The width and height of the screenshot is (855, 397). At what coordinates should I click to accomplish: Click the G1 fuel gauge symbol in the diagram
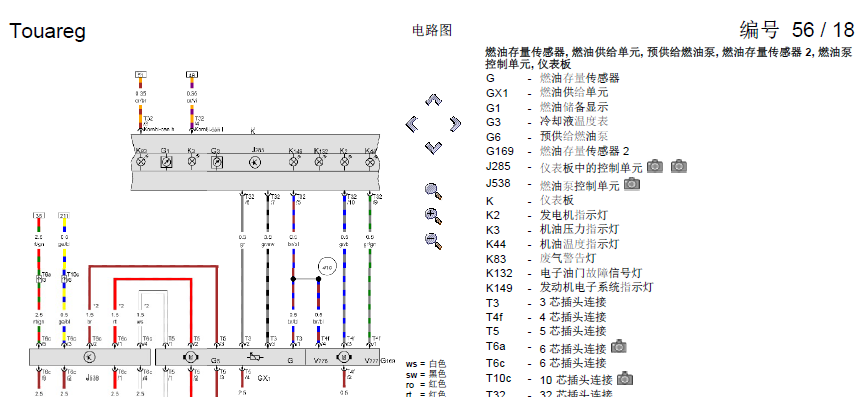tap(166, 162)
